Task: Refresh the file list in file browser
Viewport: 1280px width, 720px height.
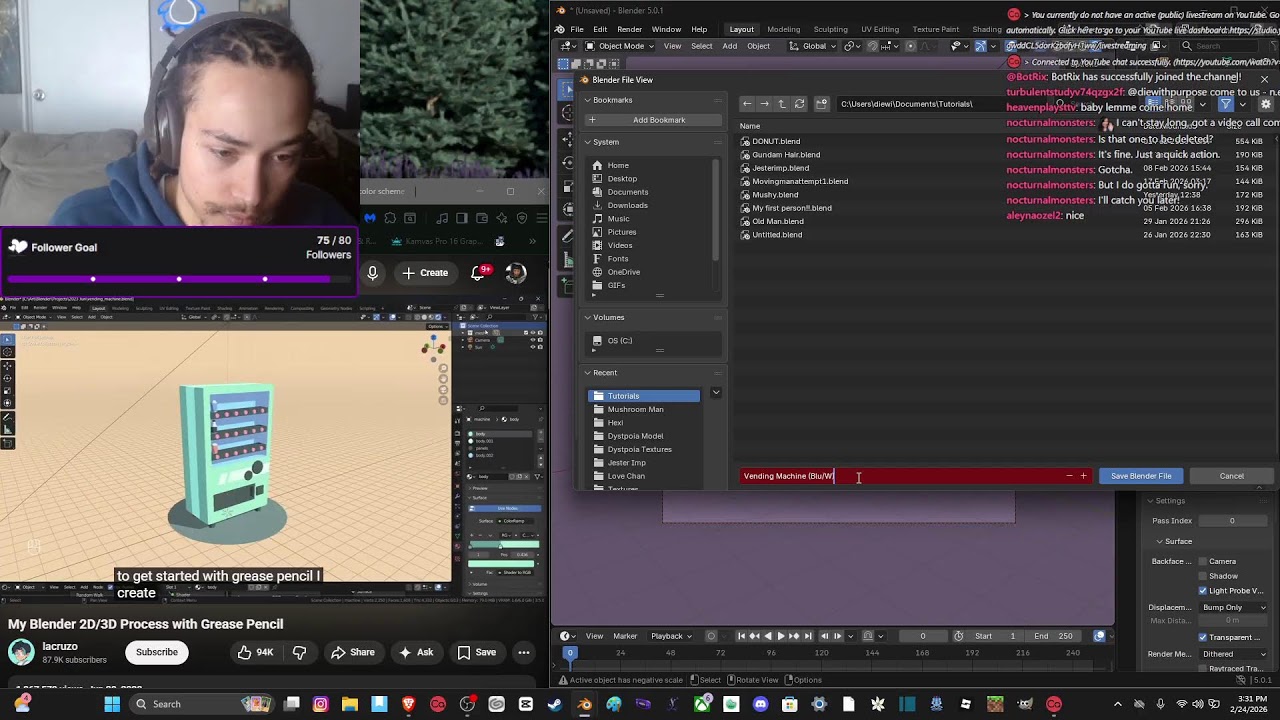Action: 799,104
